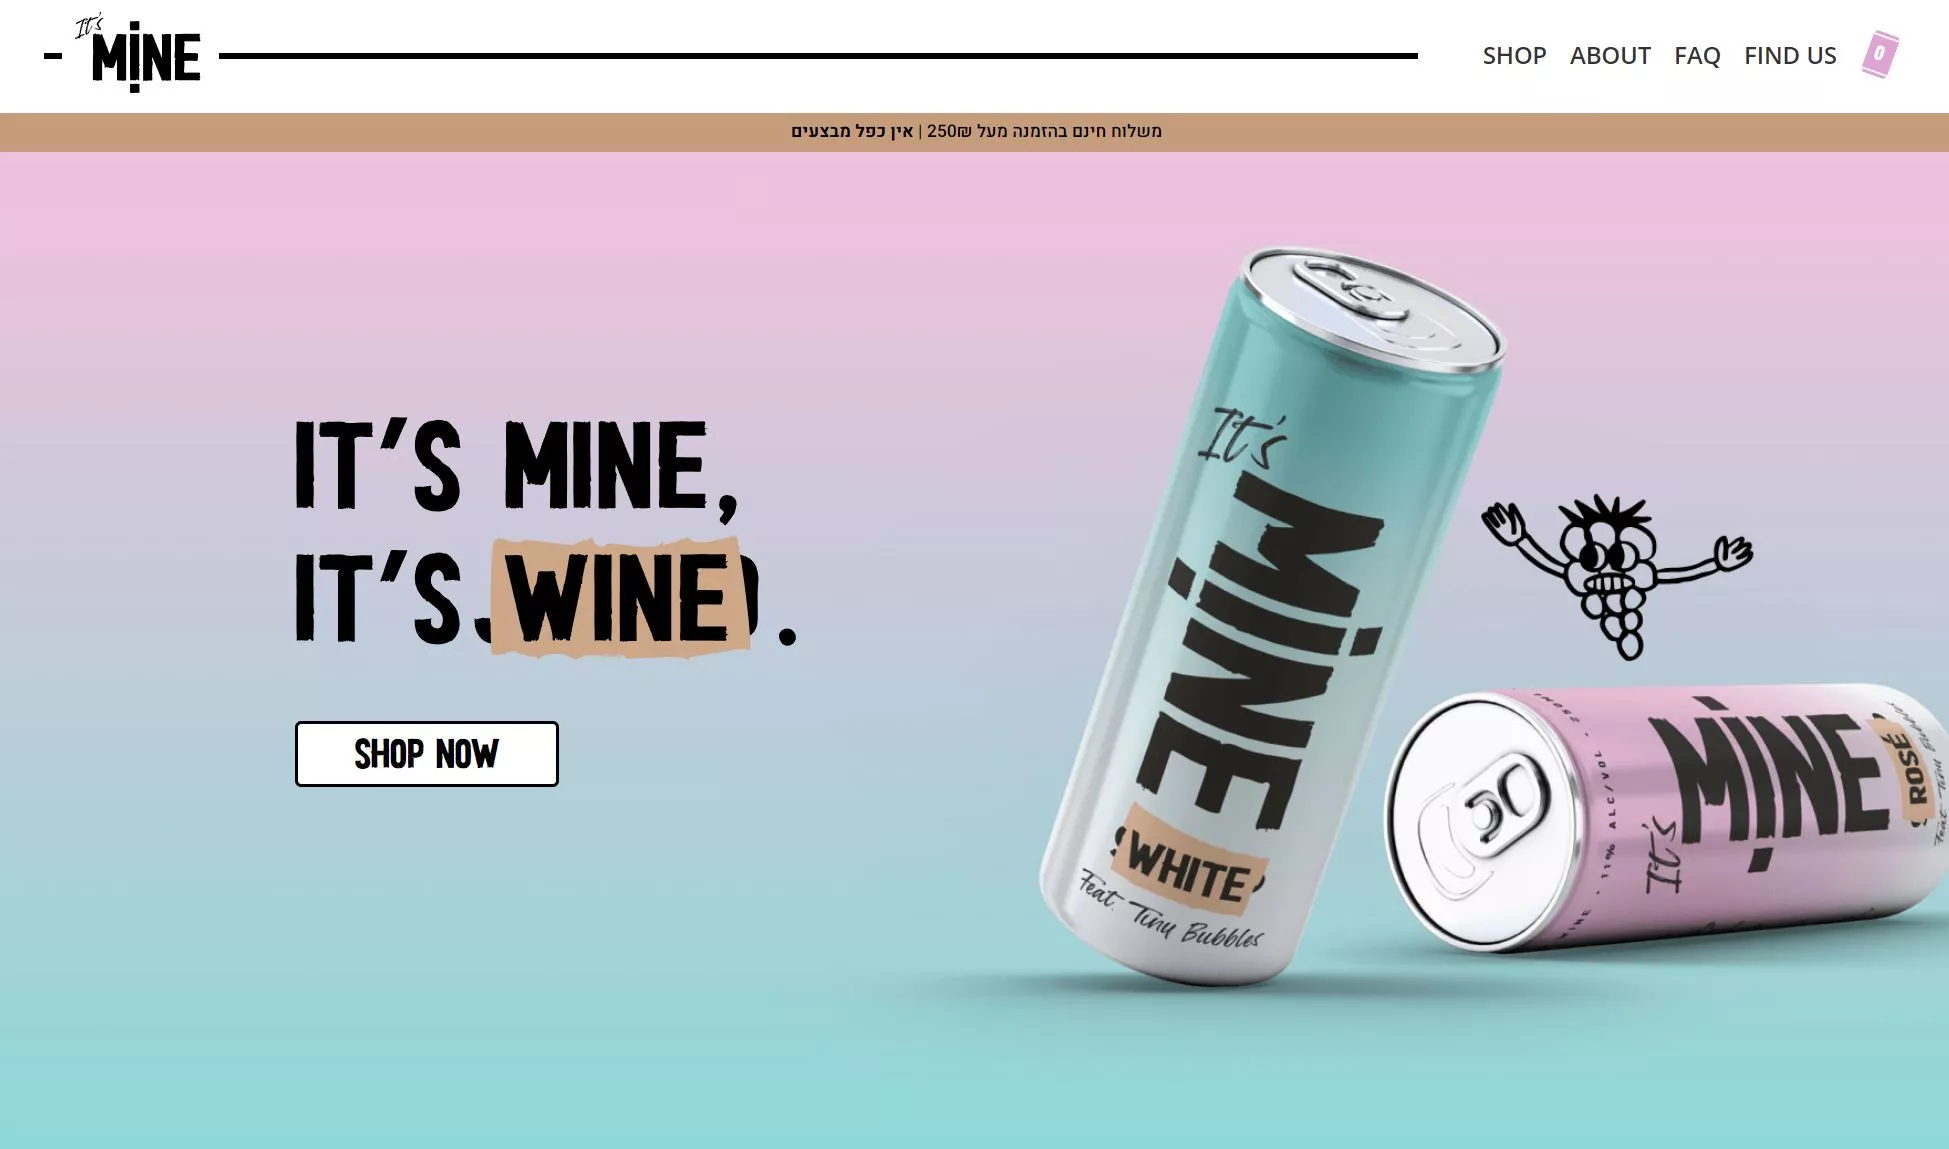1949x1149 pixels.
Task: Select the FIND US link
Action: coord(1790,56)
